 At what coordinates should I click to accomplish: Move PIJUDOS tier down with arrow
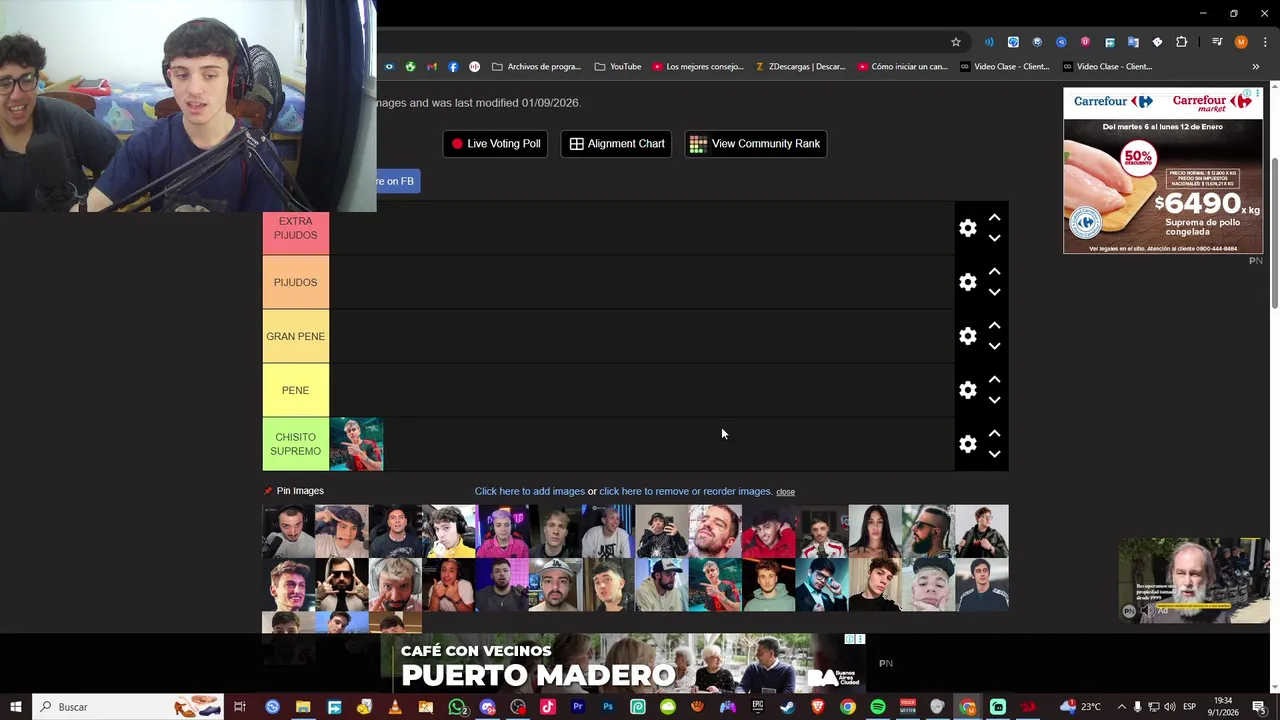(x=994, y=293)
